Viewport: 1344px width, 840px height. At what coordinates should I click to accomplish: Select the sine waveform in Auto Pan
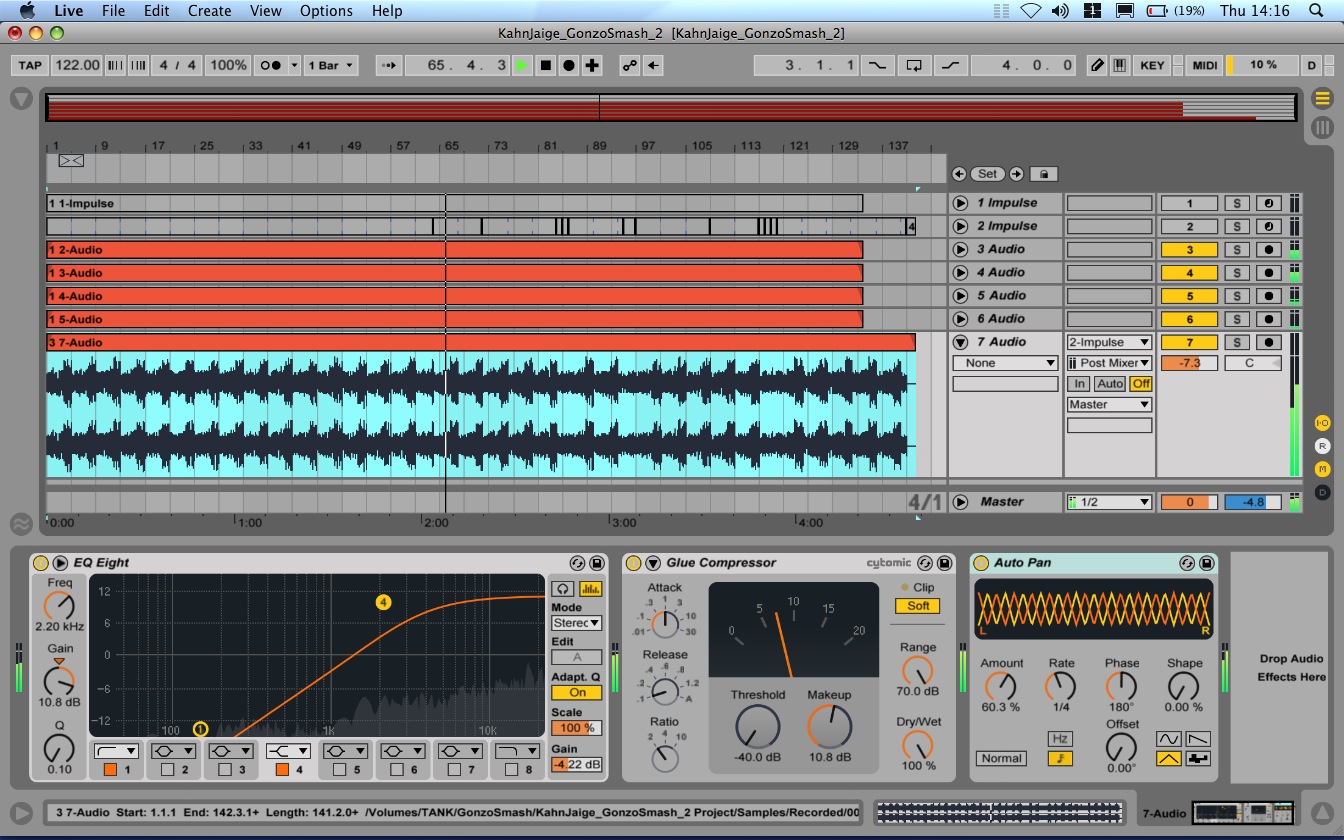[1168, 739]
